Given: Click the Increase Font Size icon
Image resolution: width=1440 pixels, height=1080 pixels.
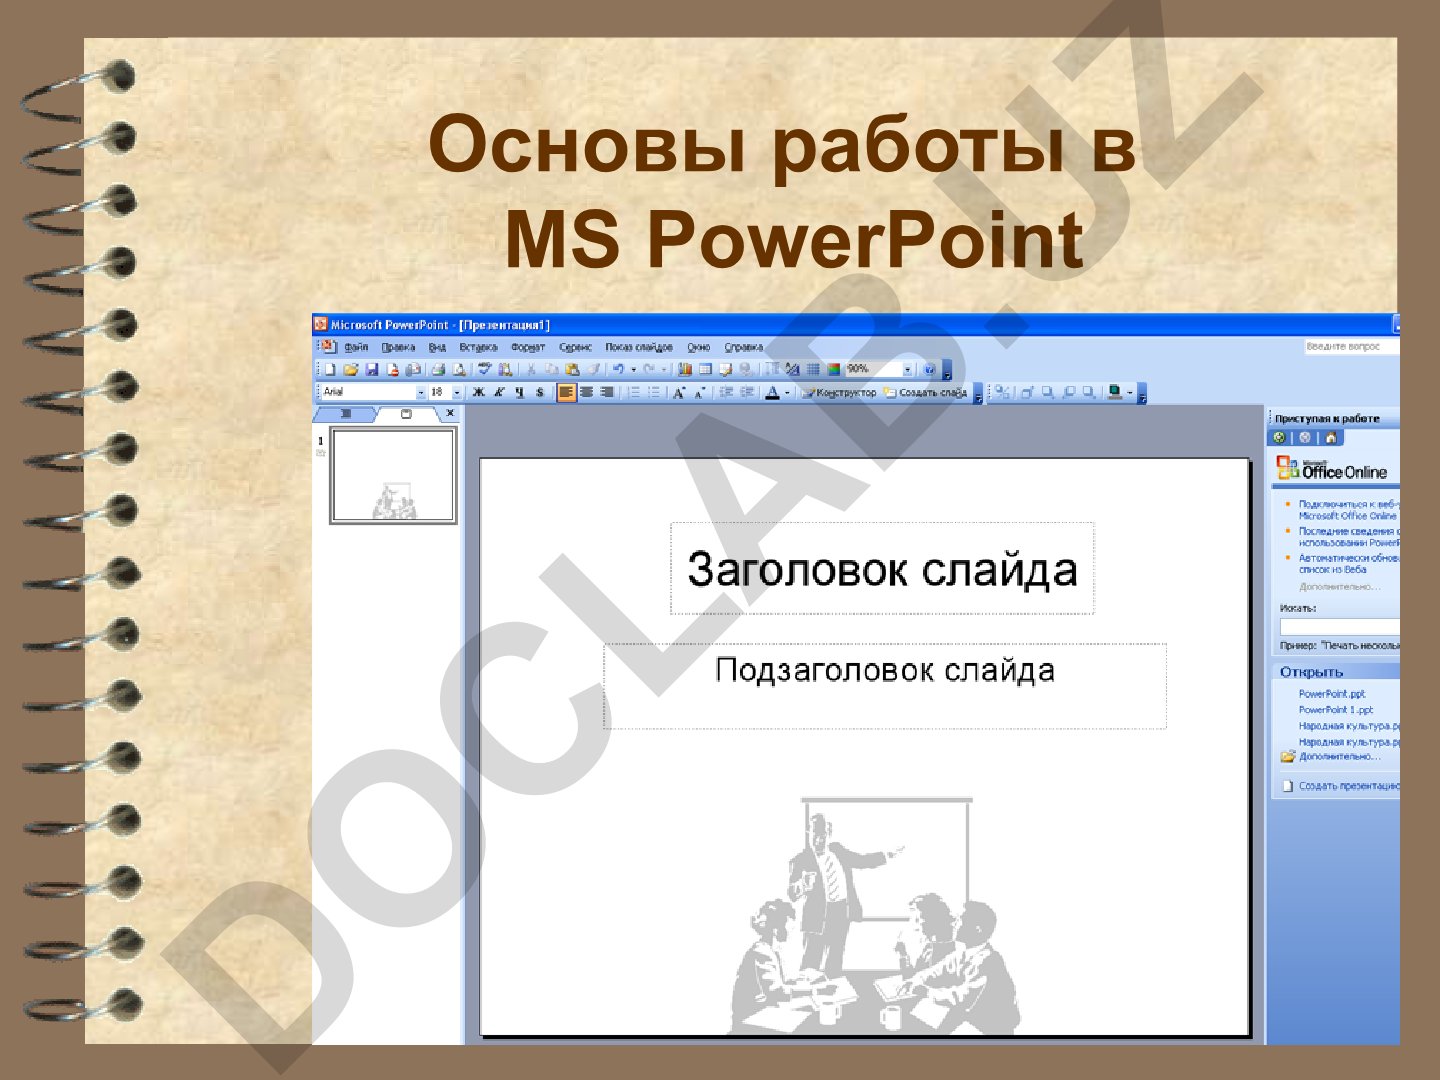Looking at the screenshot, I should point(679,392).
